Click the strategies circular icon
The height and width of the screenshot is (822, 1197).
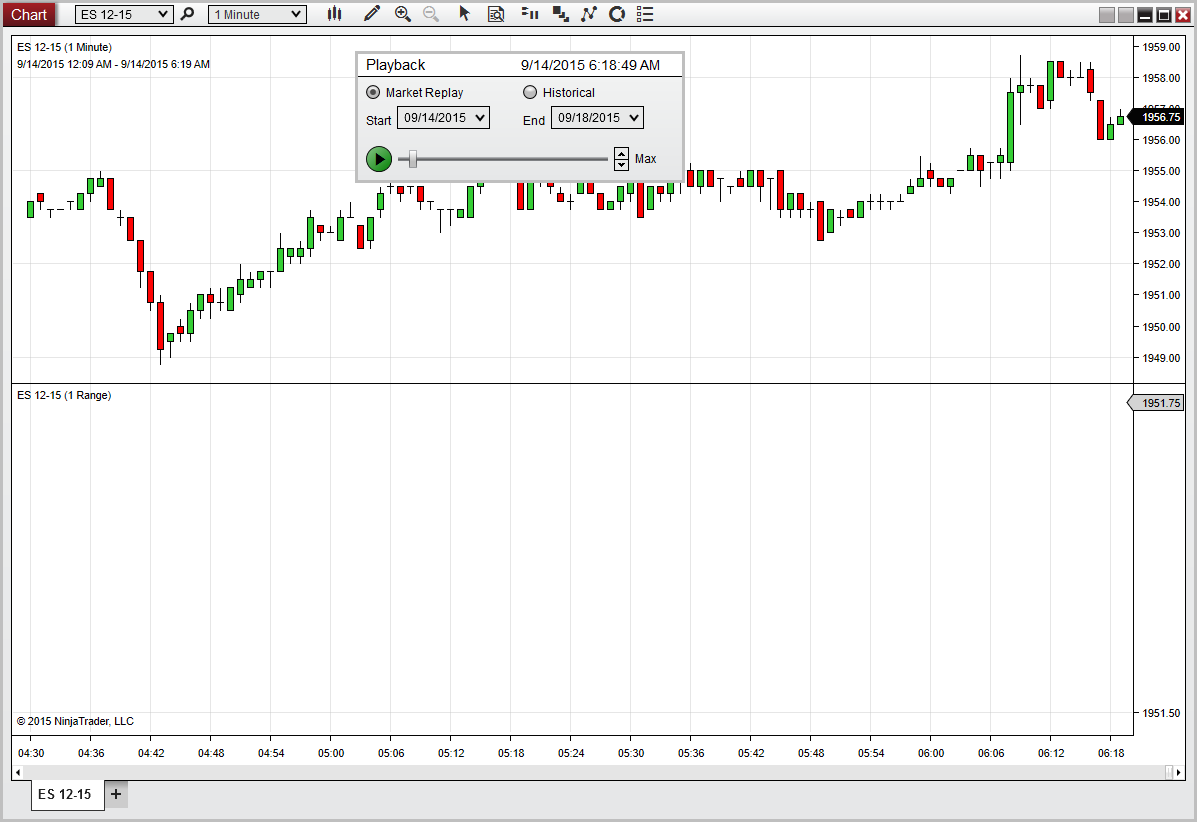click(x=617, y=14)
